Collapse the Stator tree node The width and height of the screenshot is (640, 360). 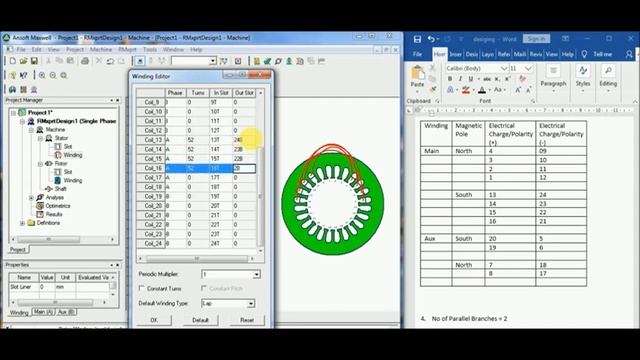tap(40, 138)
